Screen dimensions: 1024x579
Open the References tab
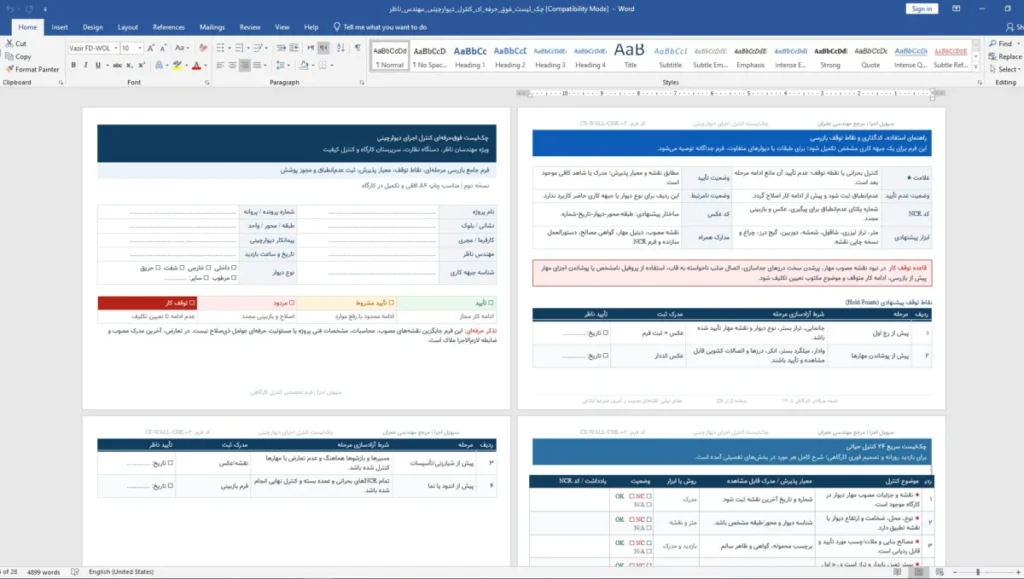click(168, 27)
